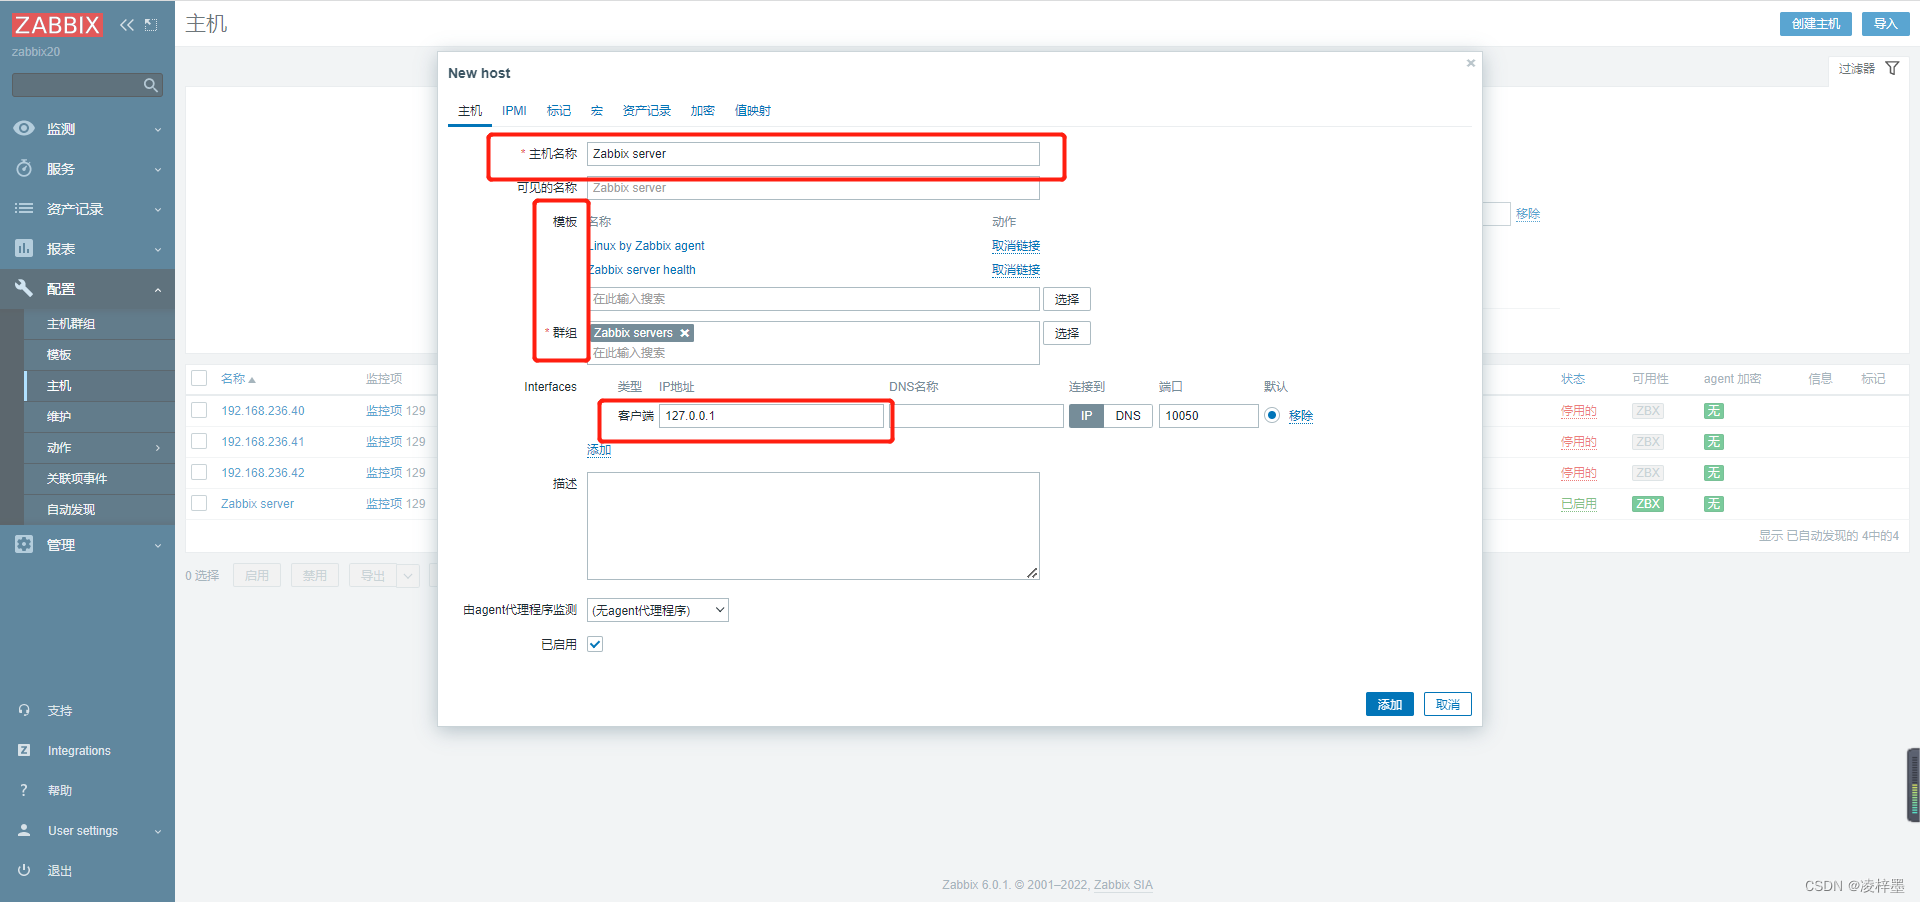
Task: Check the 192.168.236.42 host checkbox
Action: (x=199, y=472)
